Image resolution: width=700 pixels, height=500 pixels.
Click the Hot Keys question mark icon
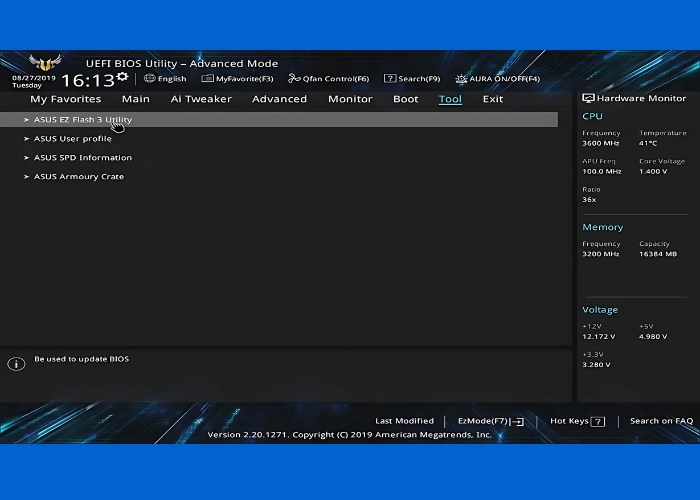(597, 422)
